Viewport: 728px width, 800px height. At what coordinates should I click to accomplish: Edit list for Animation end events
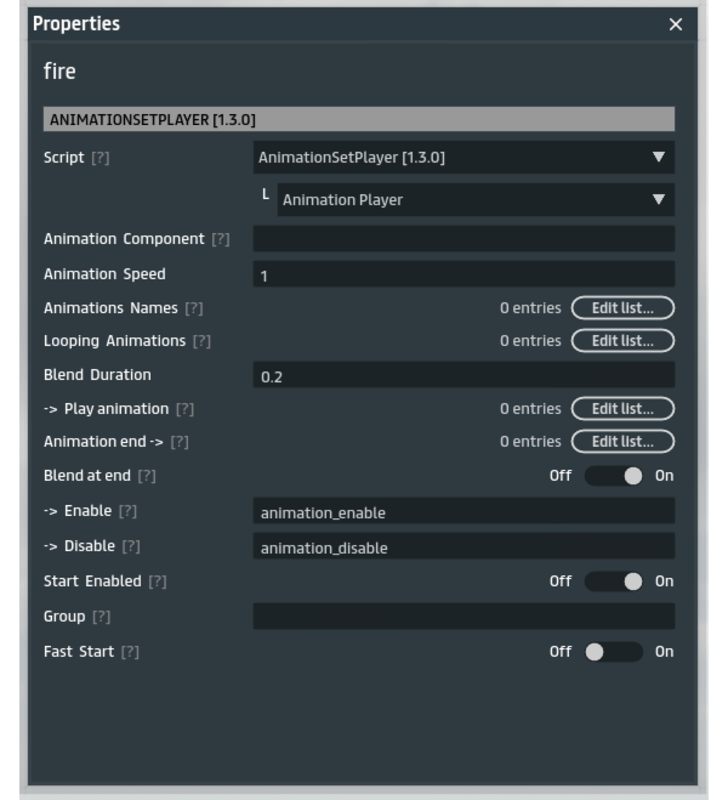pyautogui.click(x=622, y=441)
